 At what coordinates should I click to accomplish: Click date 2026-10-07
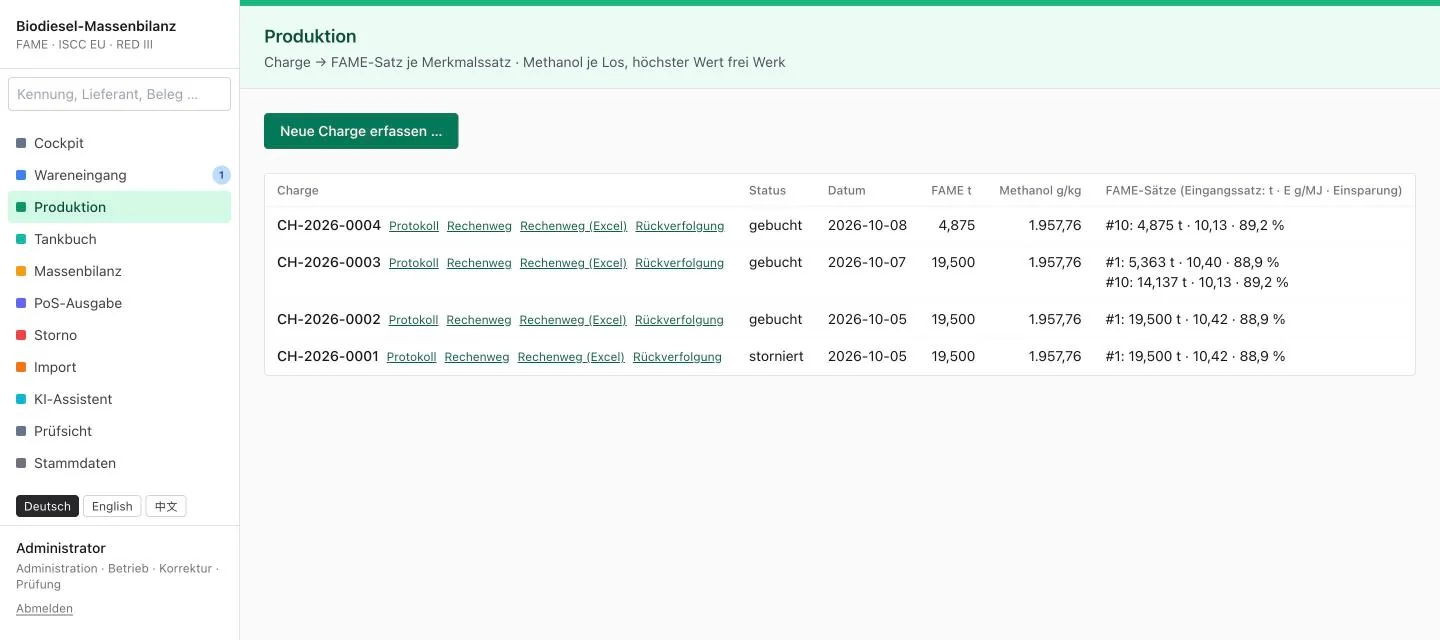[867, 262]
